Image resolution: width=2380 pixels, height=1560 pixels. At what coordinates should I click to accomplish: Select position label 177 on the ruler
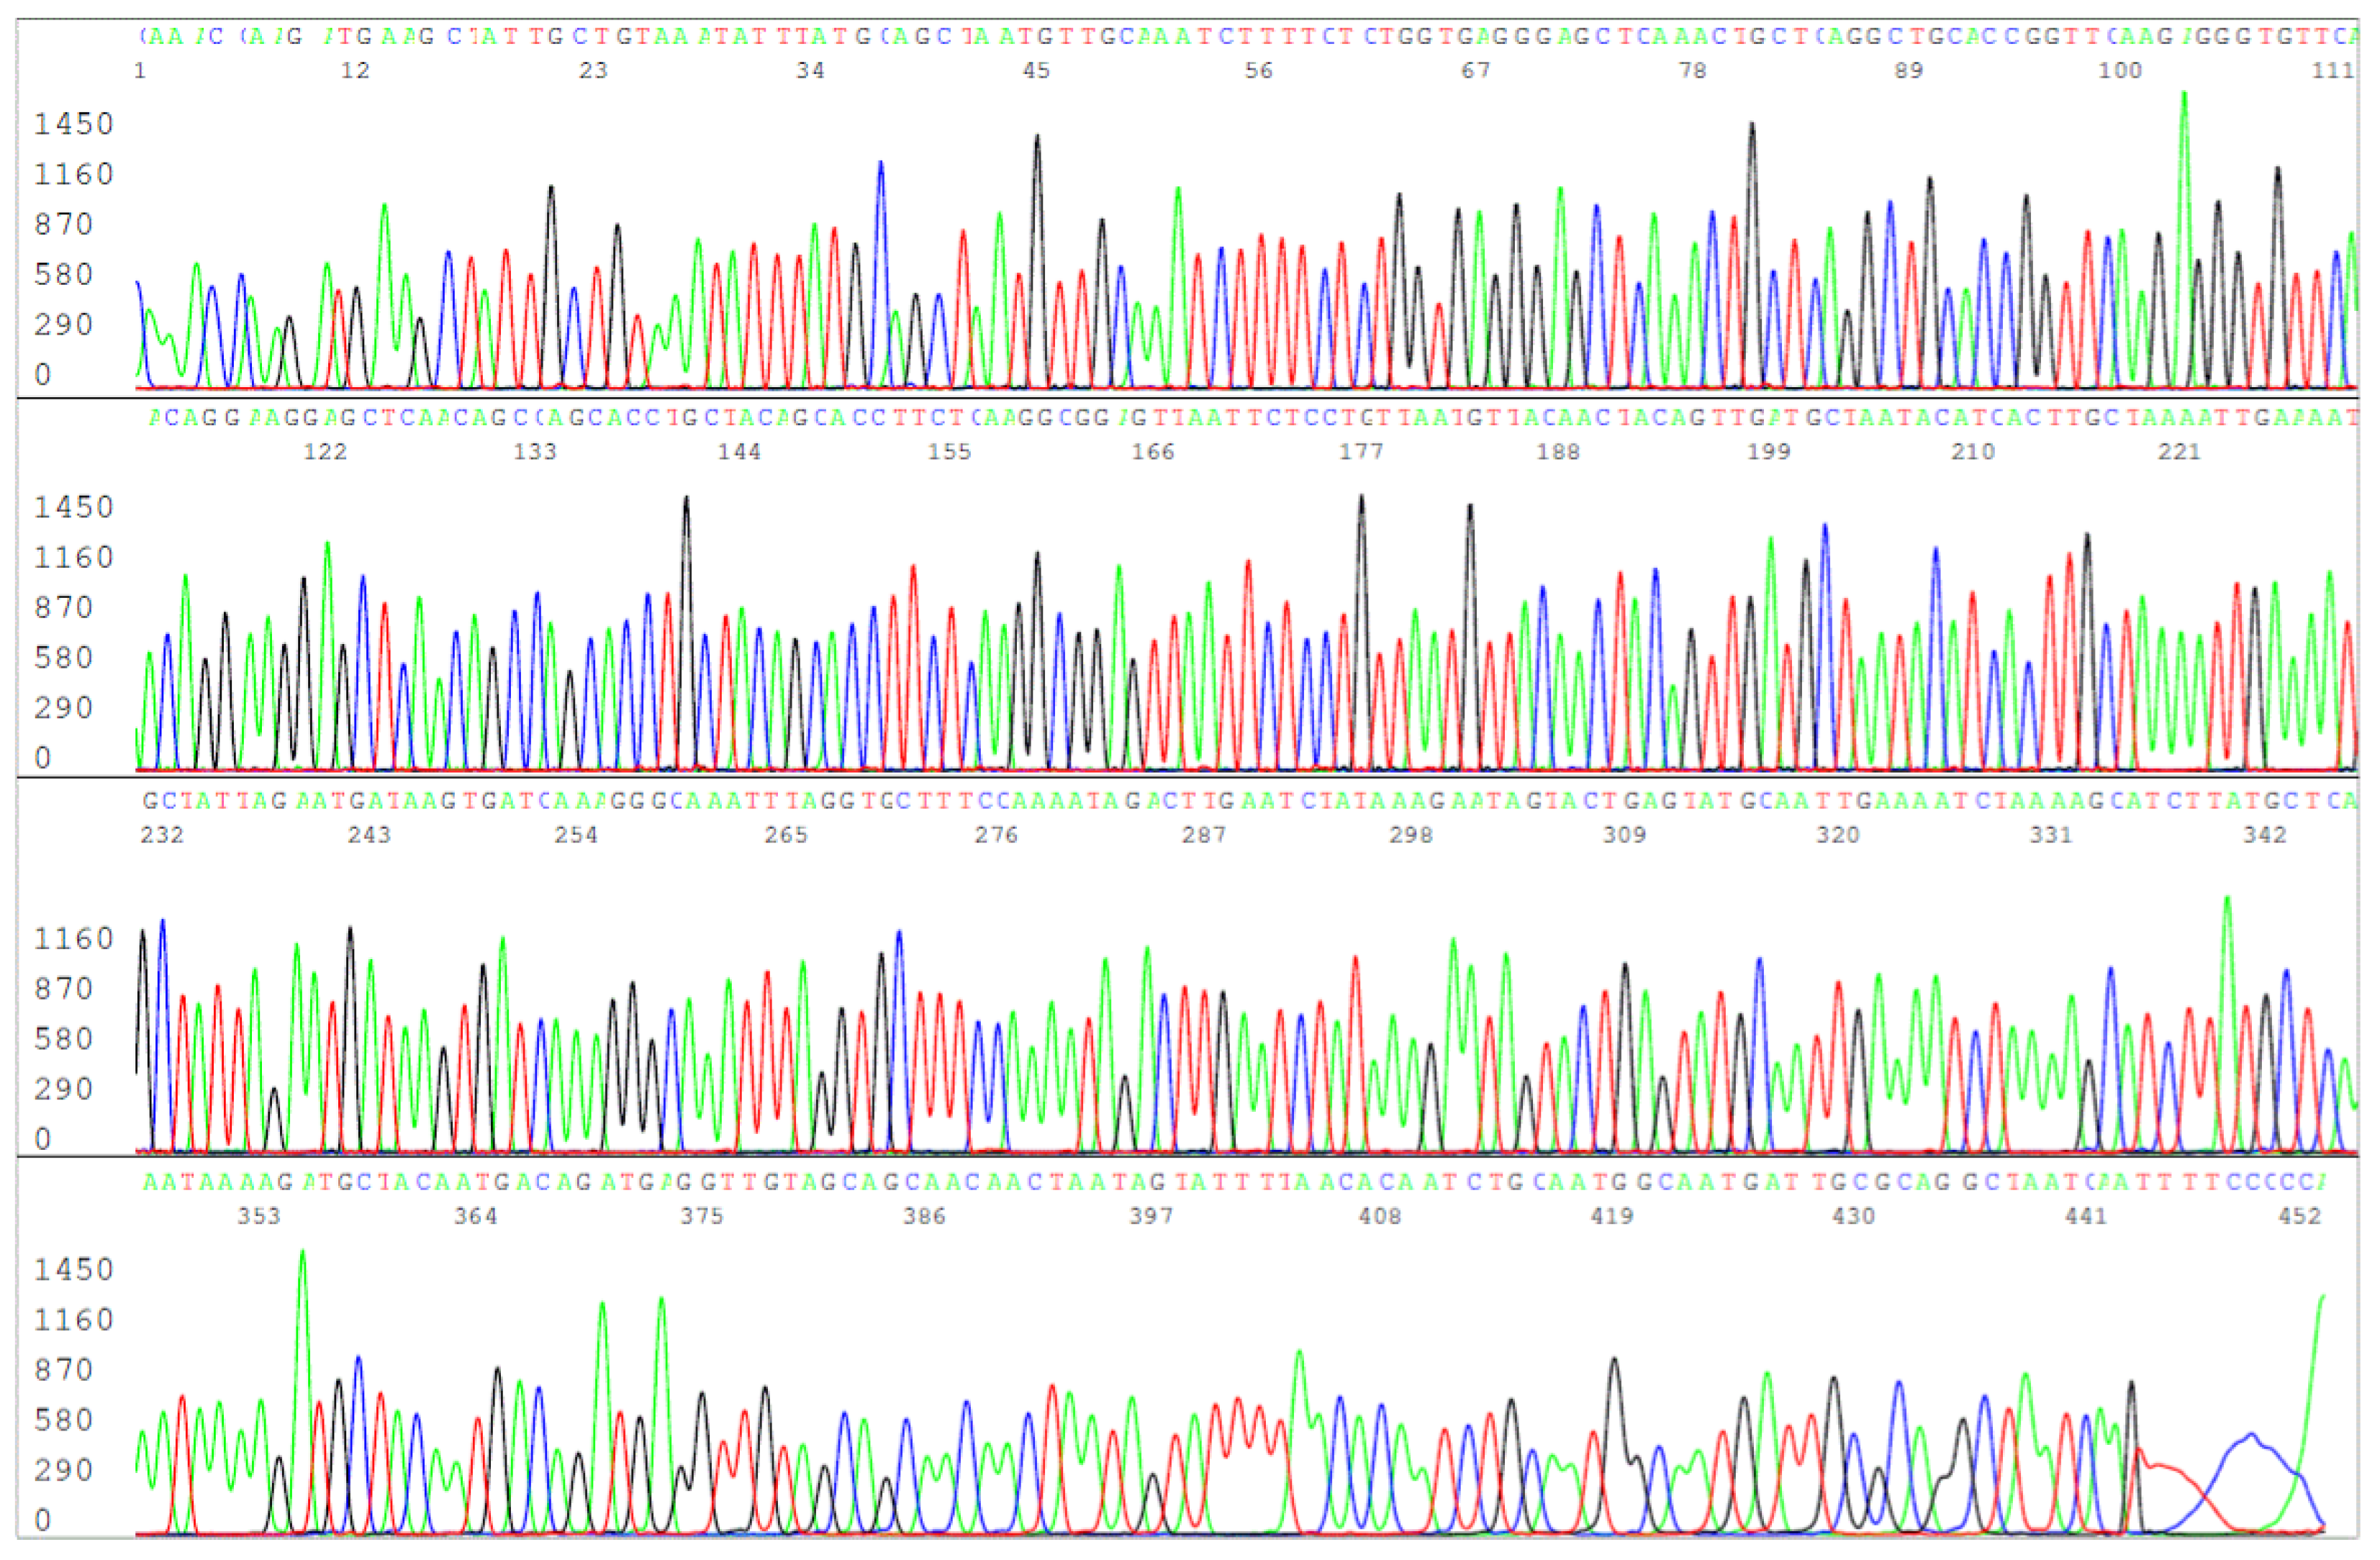click(1361, 452)
